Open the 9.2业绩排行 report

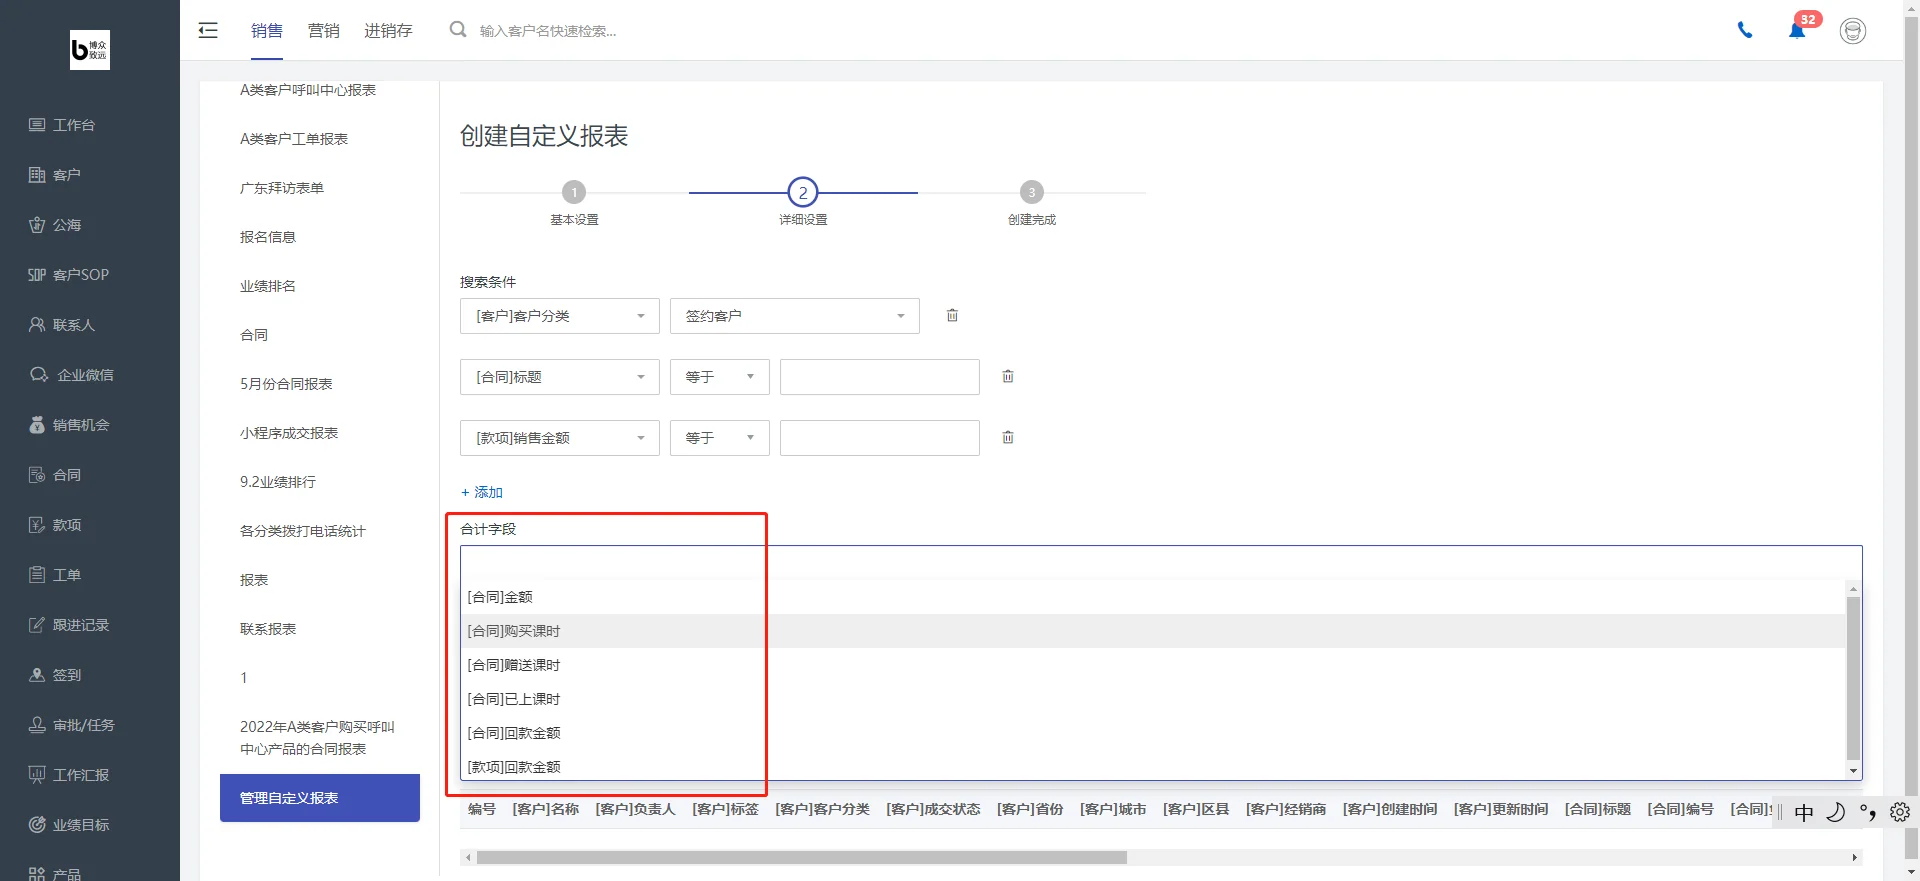click(x=278, y=482)
